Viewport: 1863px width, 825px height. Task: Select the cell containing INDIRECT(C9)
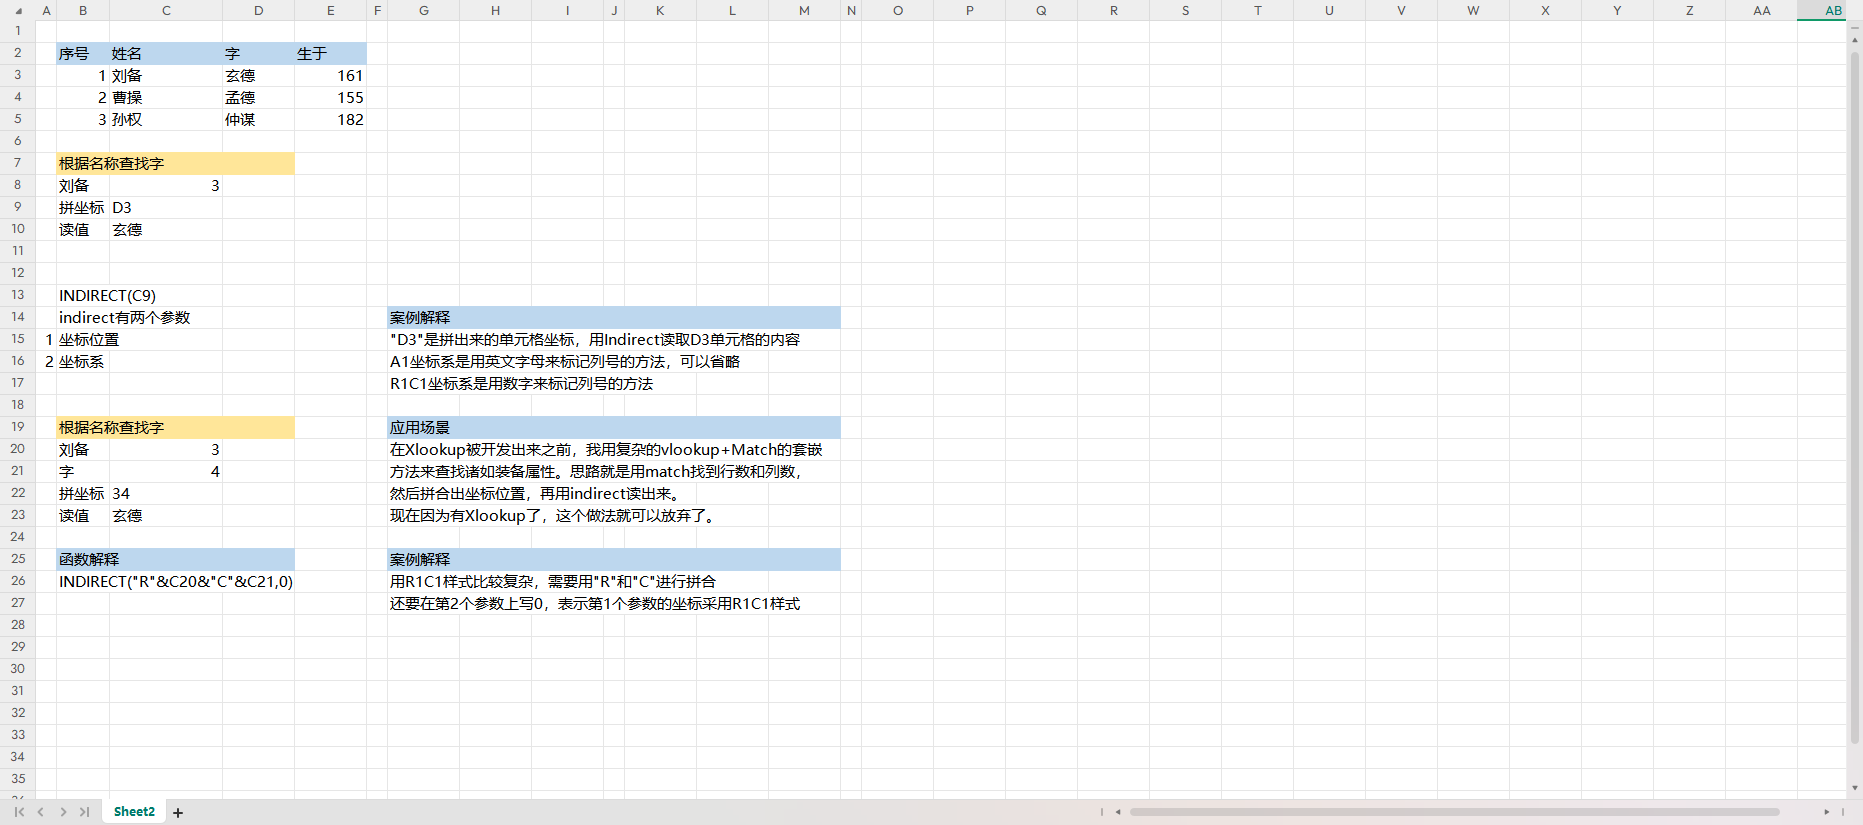(x=107, y=296)
